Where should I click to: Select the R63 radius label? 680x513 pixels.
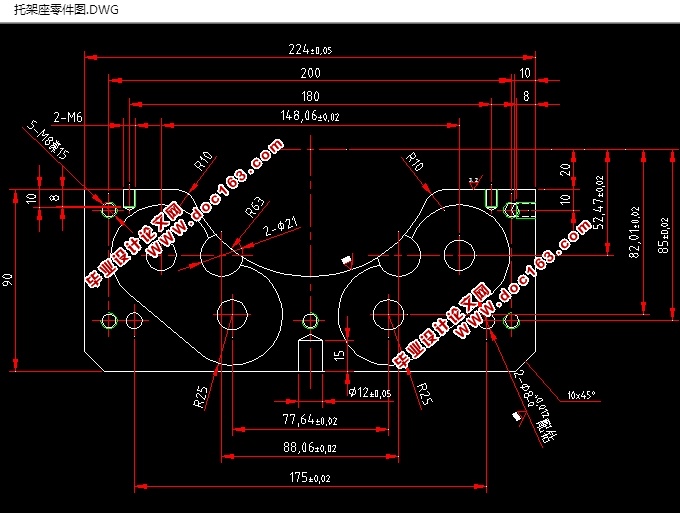pos(254,207)
